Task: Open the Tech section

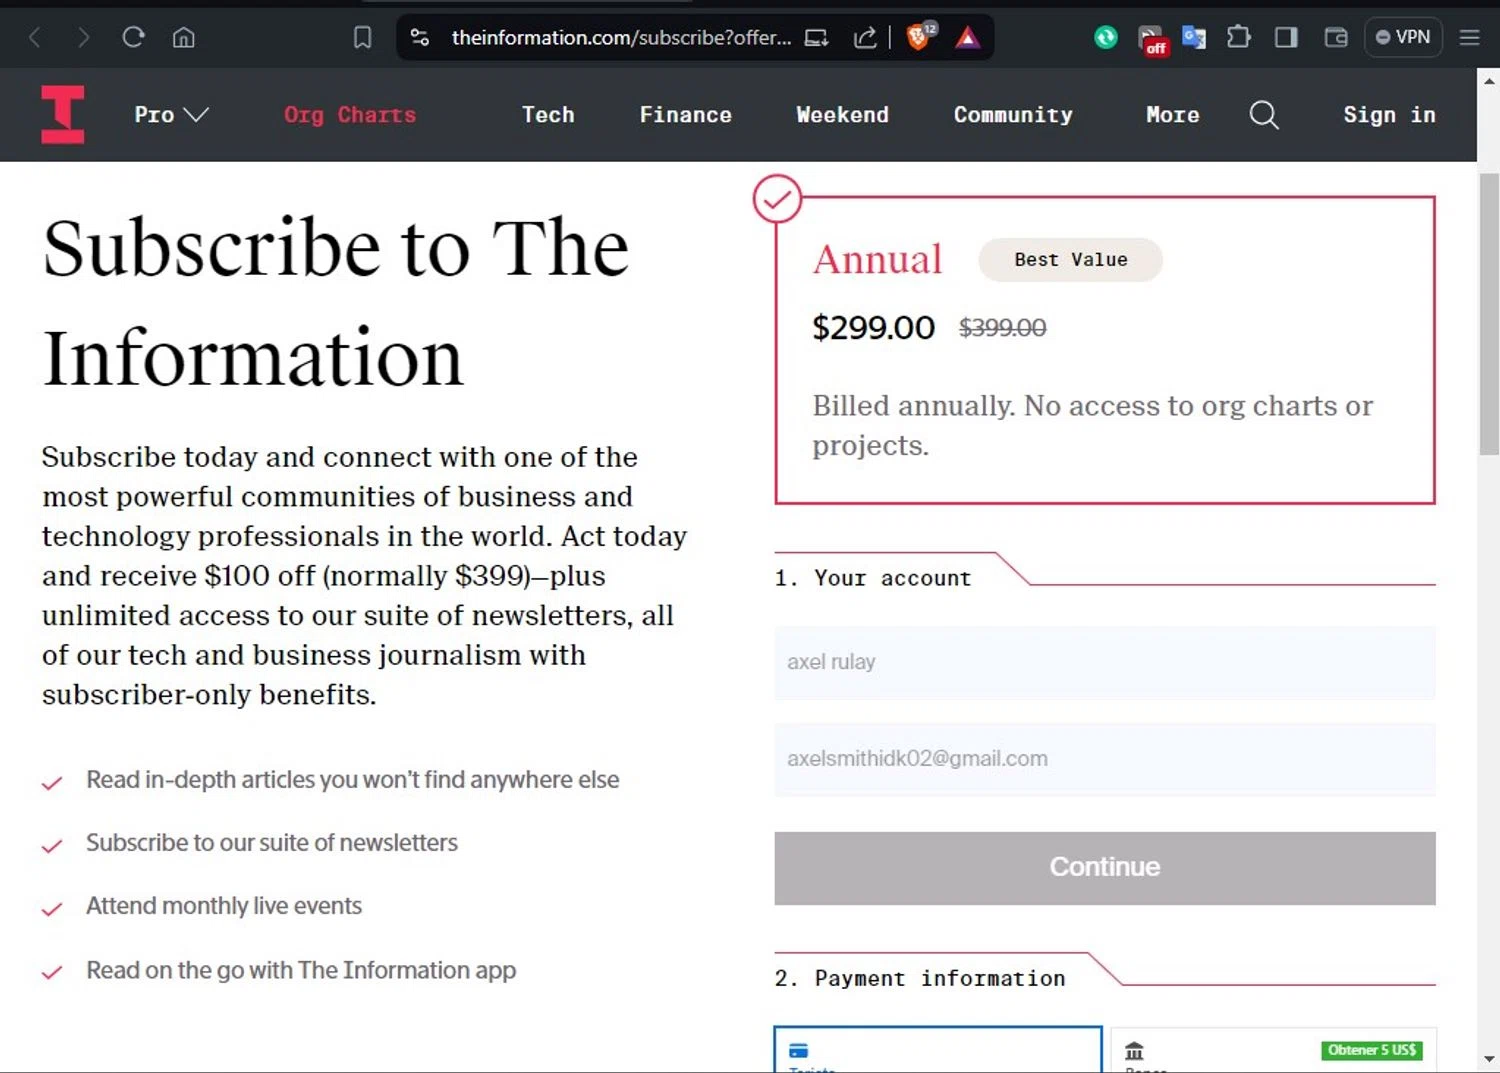Action: coord(548,115)
